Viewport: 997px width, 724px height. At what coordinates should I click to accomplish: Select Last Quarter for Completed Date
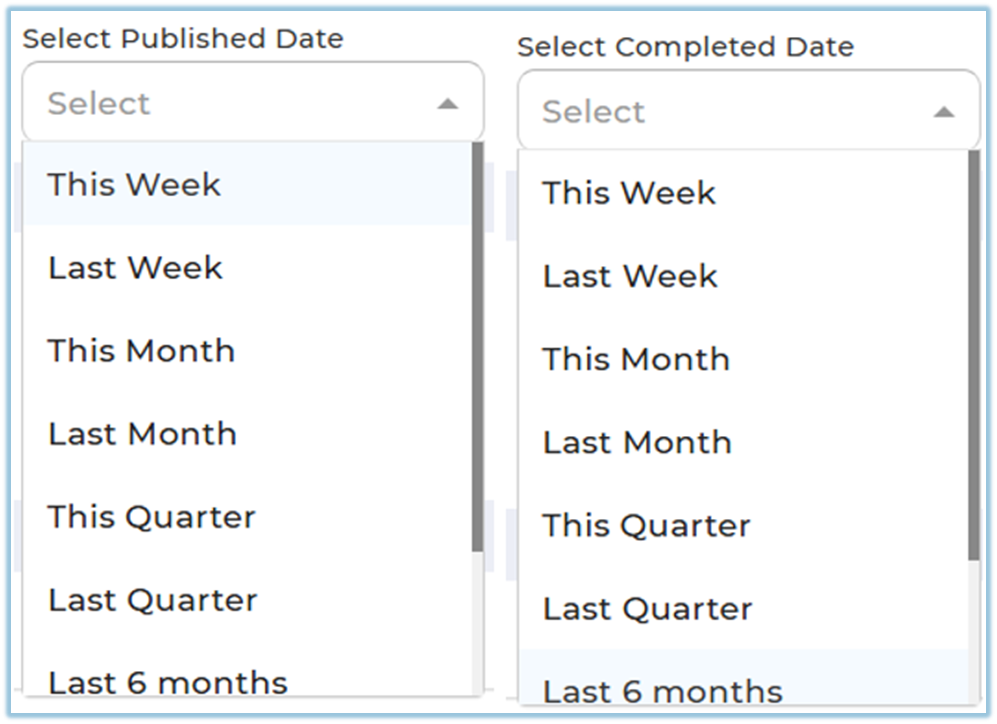tap(648, 607)
